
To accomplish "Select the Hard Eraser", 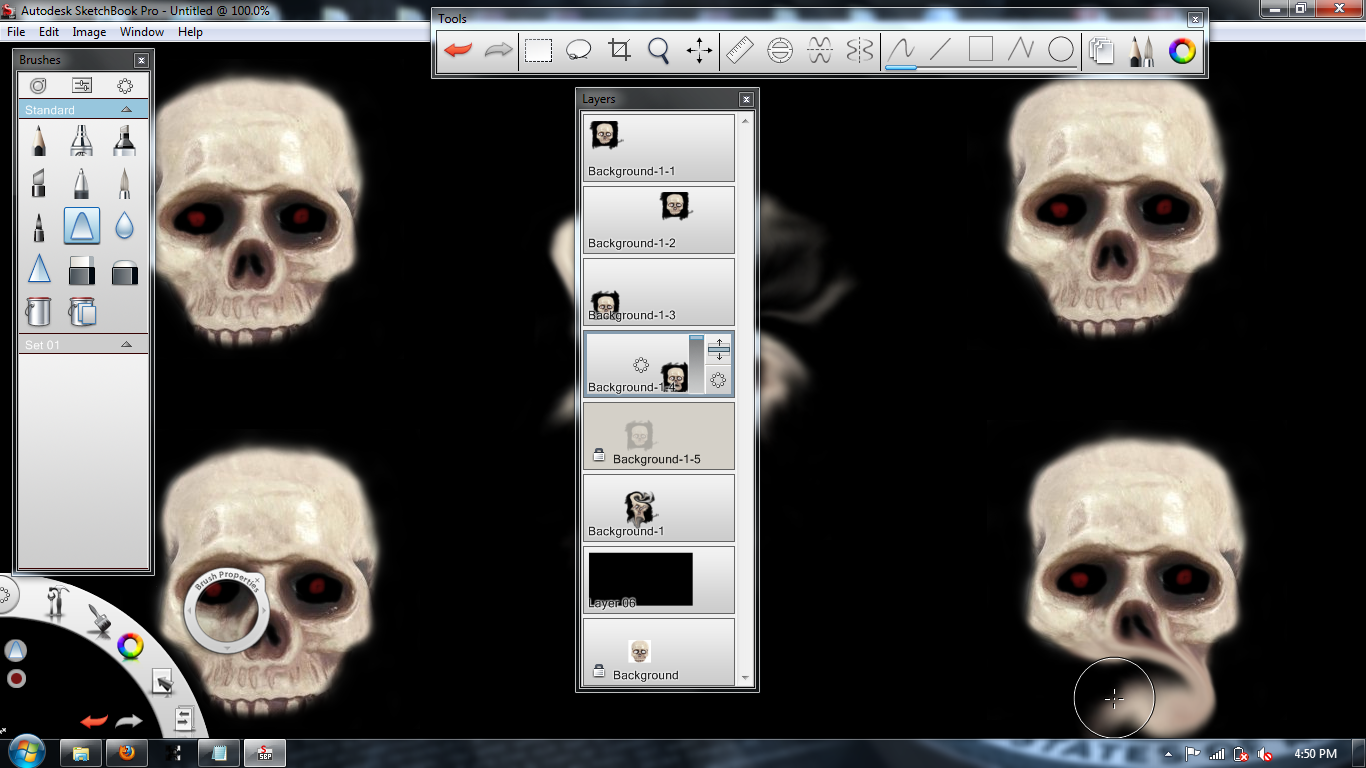I will tap(82, 270).
